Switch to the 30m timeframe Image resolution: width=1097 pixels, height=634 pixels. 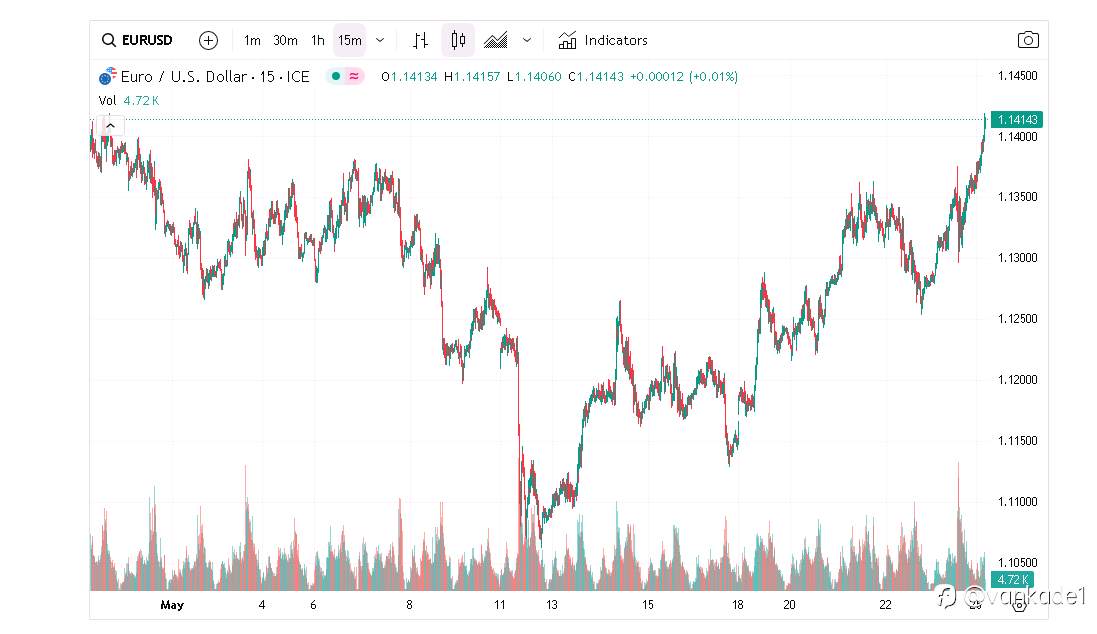[285, 41]
